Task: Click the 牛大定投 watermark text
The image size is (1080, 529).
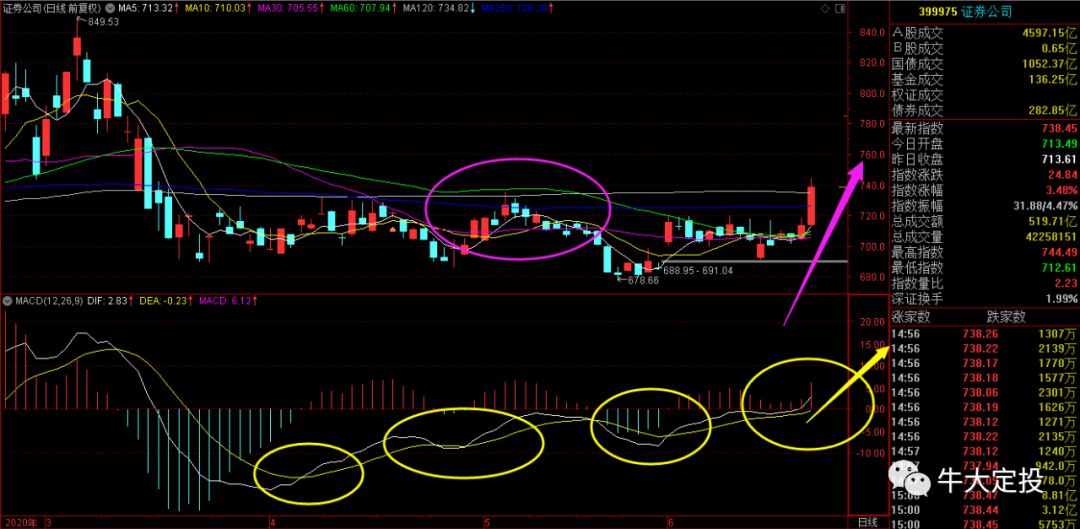Action: click(x=988, y=481)
